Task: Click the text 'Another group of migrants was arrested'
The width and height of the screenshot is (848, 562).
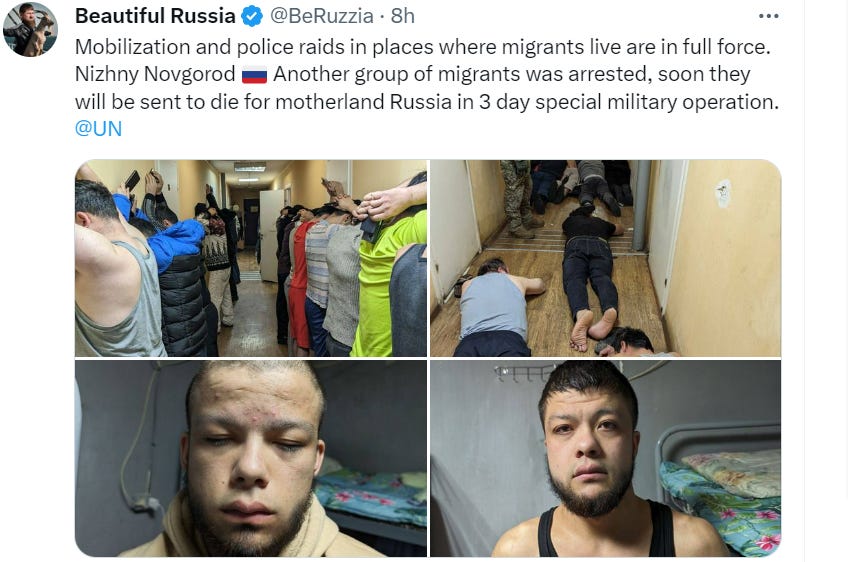Action: [x=460, y=74]
